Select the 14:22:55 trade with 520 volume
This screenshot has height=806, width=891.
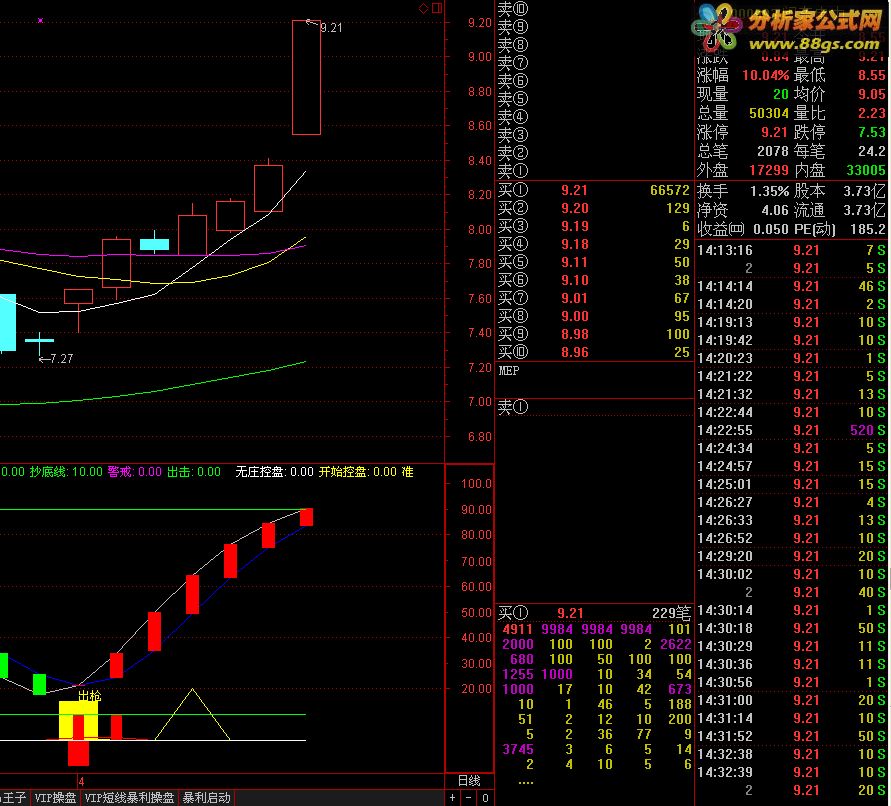[791, 430]
